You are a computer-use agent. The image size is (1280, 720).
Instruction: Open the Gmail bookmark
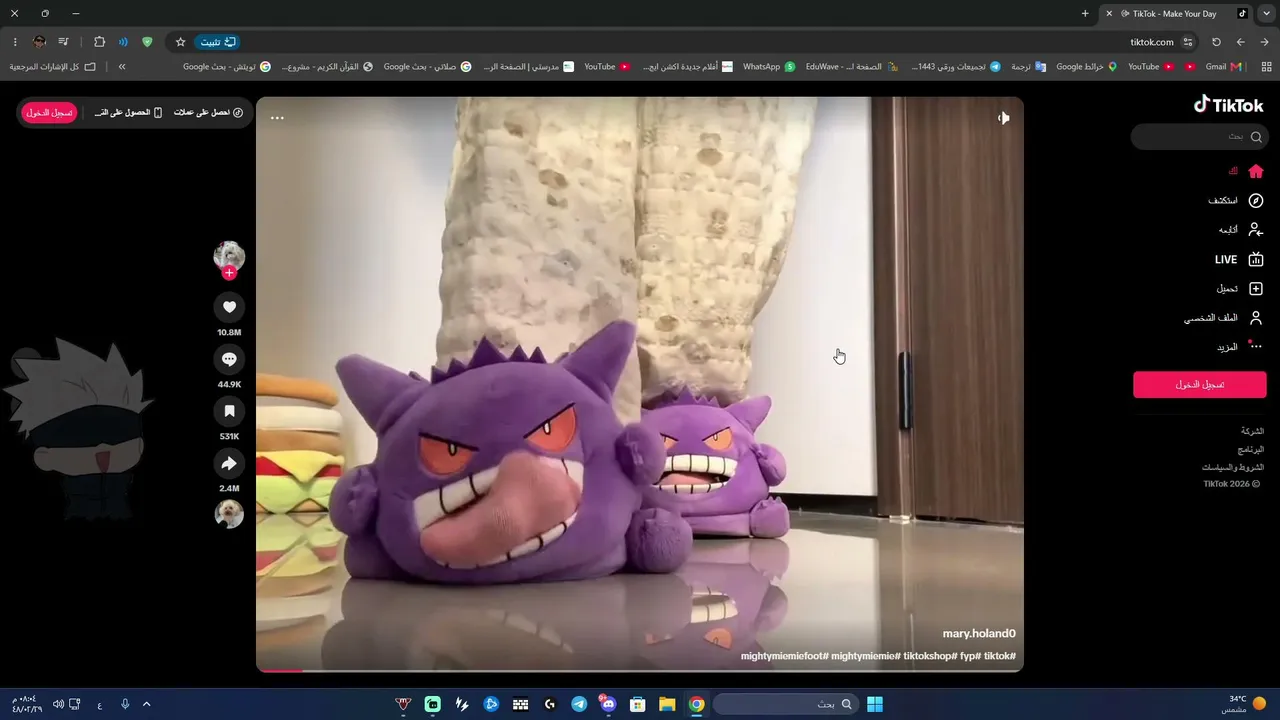[x=1223, y=67]
